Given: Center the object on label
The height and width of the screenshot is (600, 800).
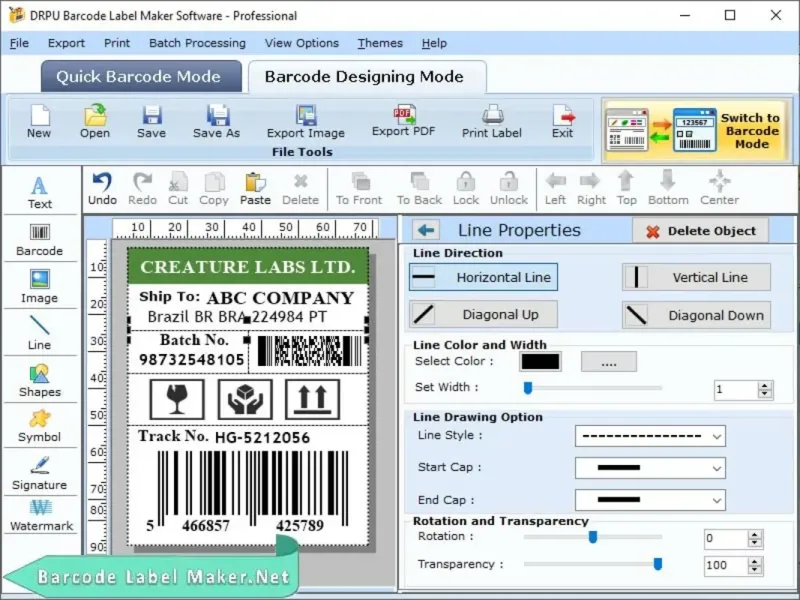Looking at the screenshot, I should (x=719, y=189).
